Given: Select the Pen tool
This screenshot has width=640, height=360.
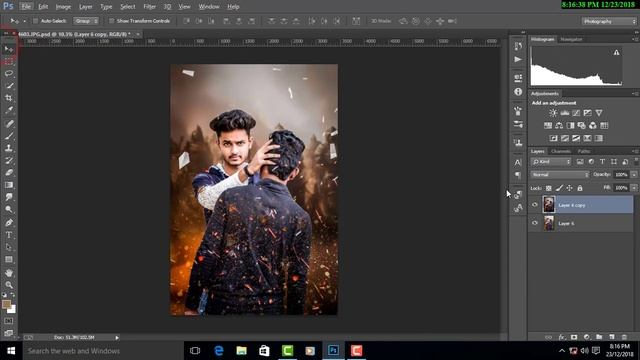Looking at the screenshot, I should [x=9, y=222].
